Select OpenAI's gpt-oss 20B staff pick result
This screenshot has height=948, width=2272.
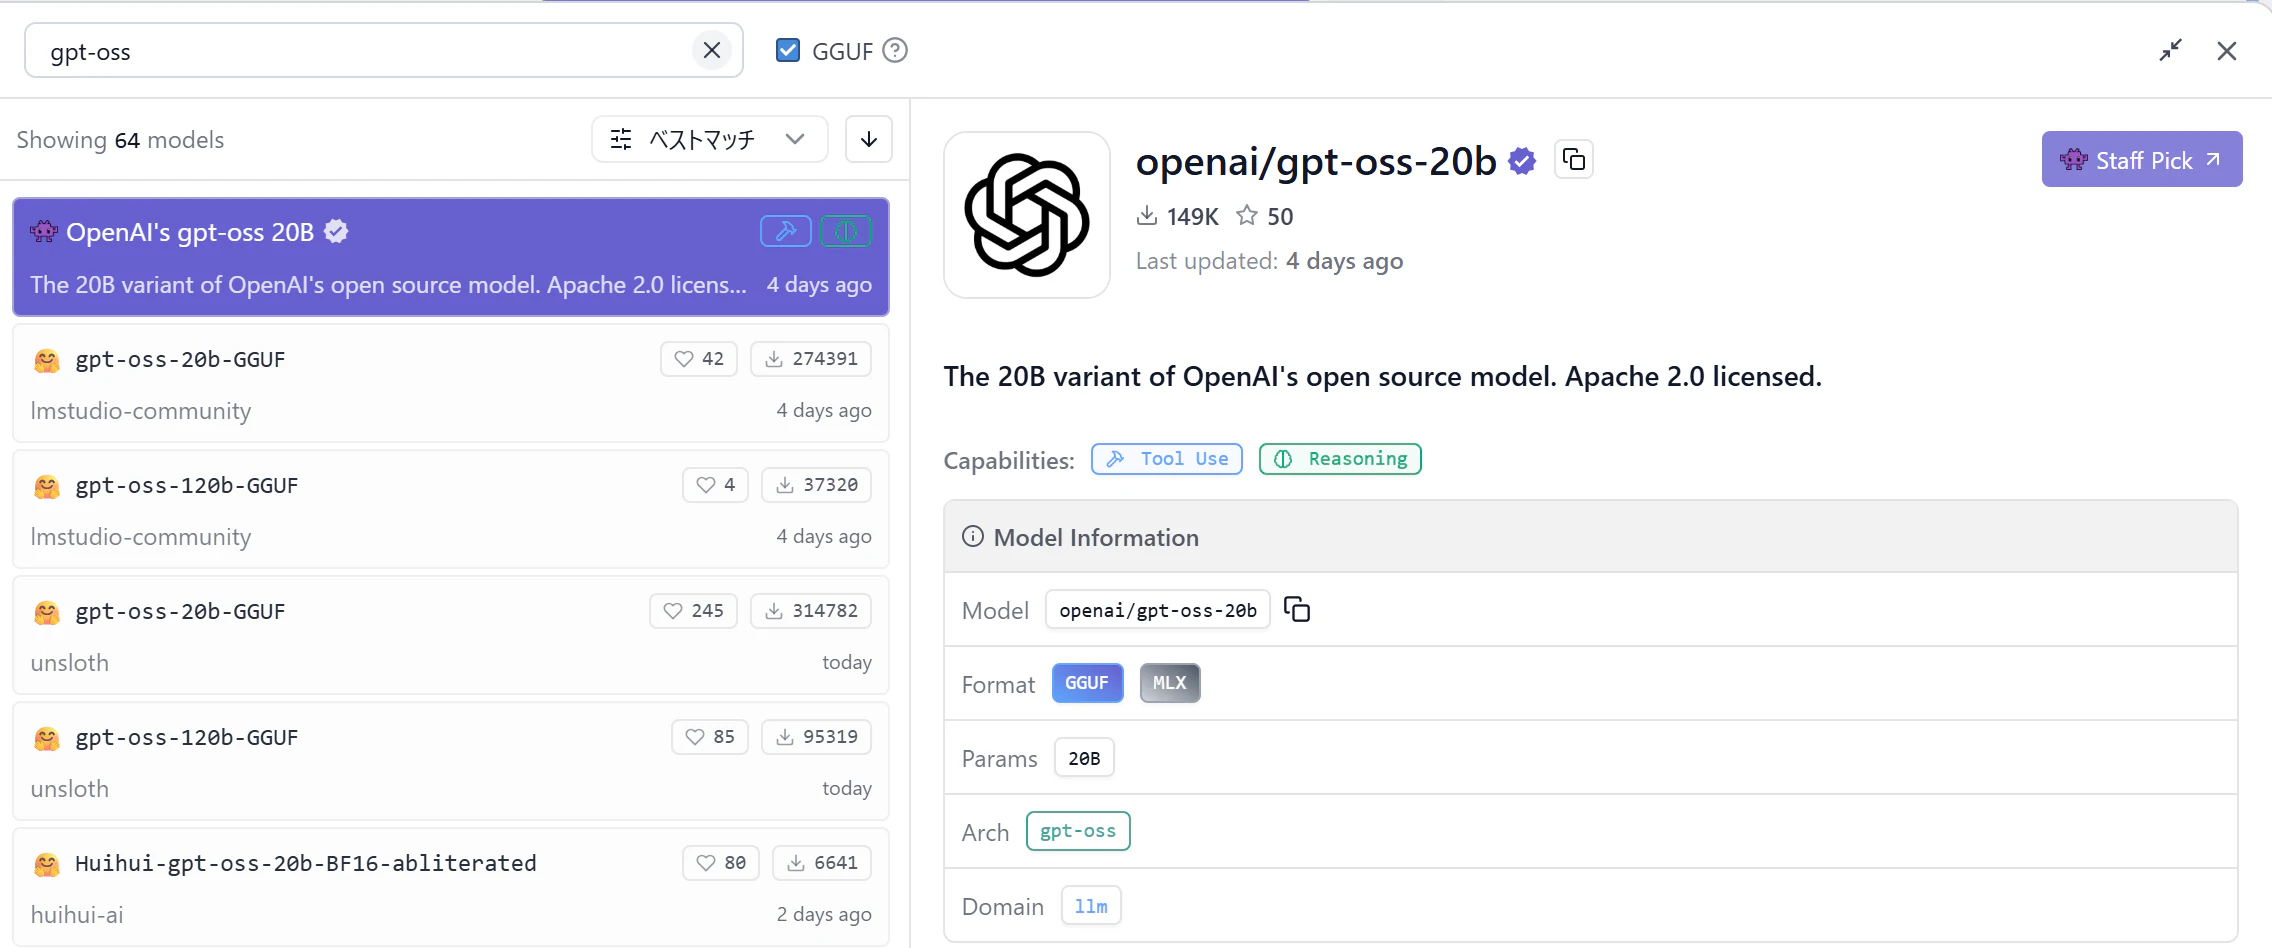coord(451,257)
